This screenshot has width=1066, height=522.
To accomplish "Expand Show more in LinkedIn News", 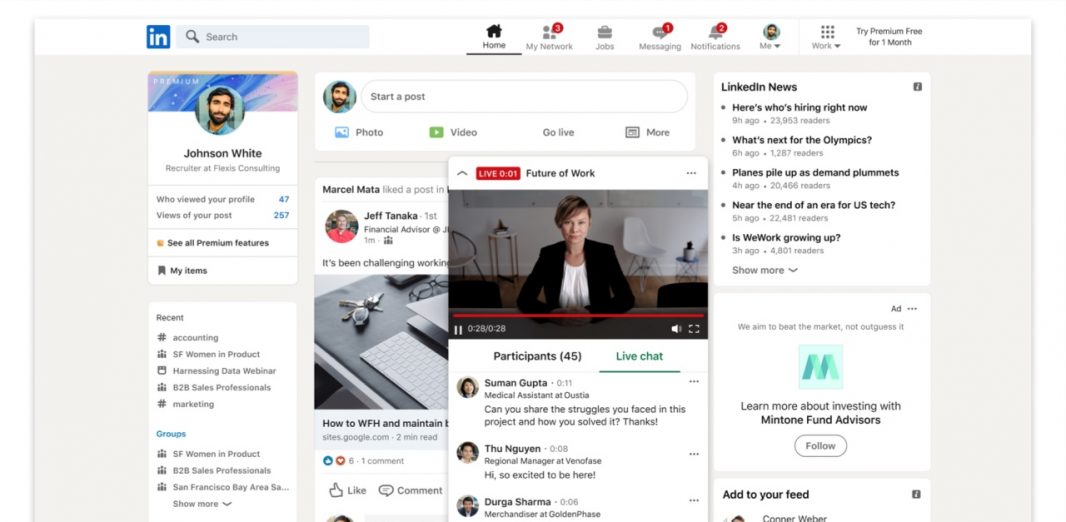I will pos(764,271).
